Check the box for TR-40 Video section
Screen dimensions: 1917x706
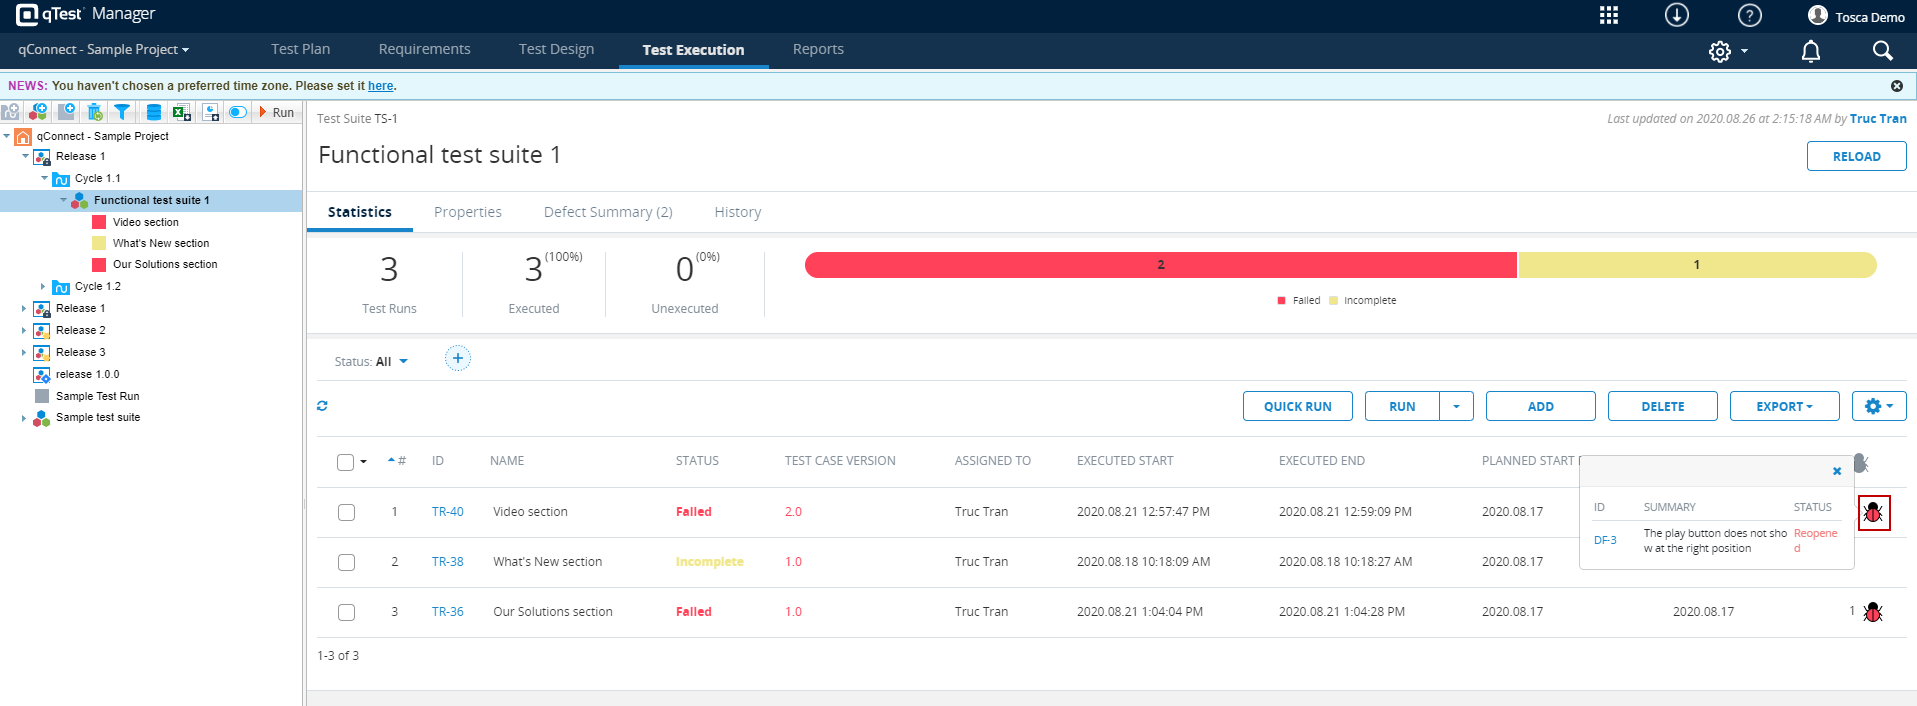(346, 512)
